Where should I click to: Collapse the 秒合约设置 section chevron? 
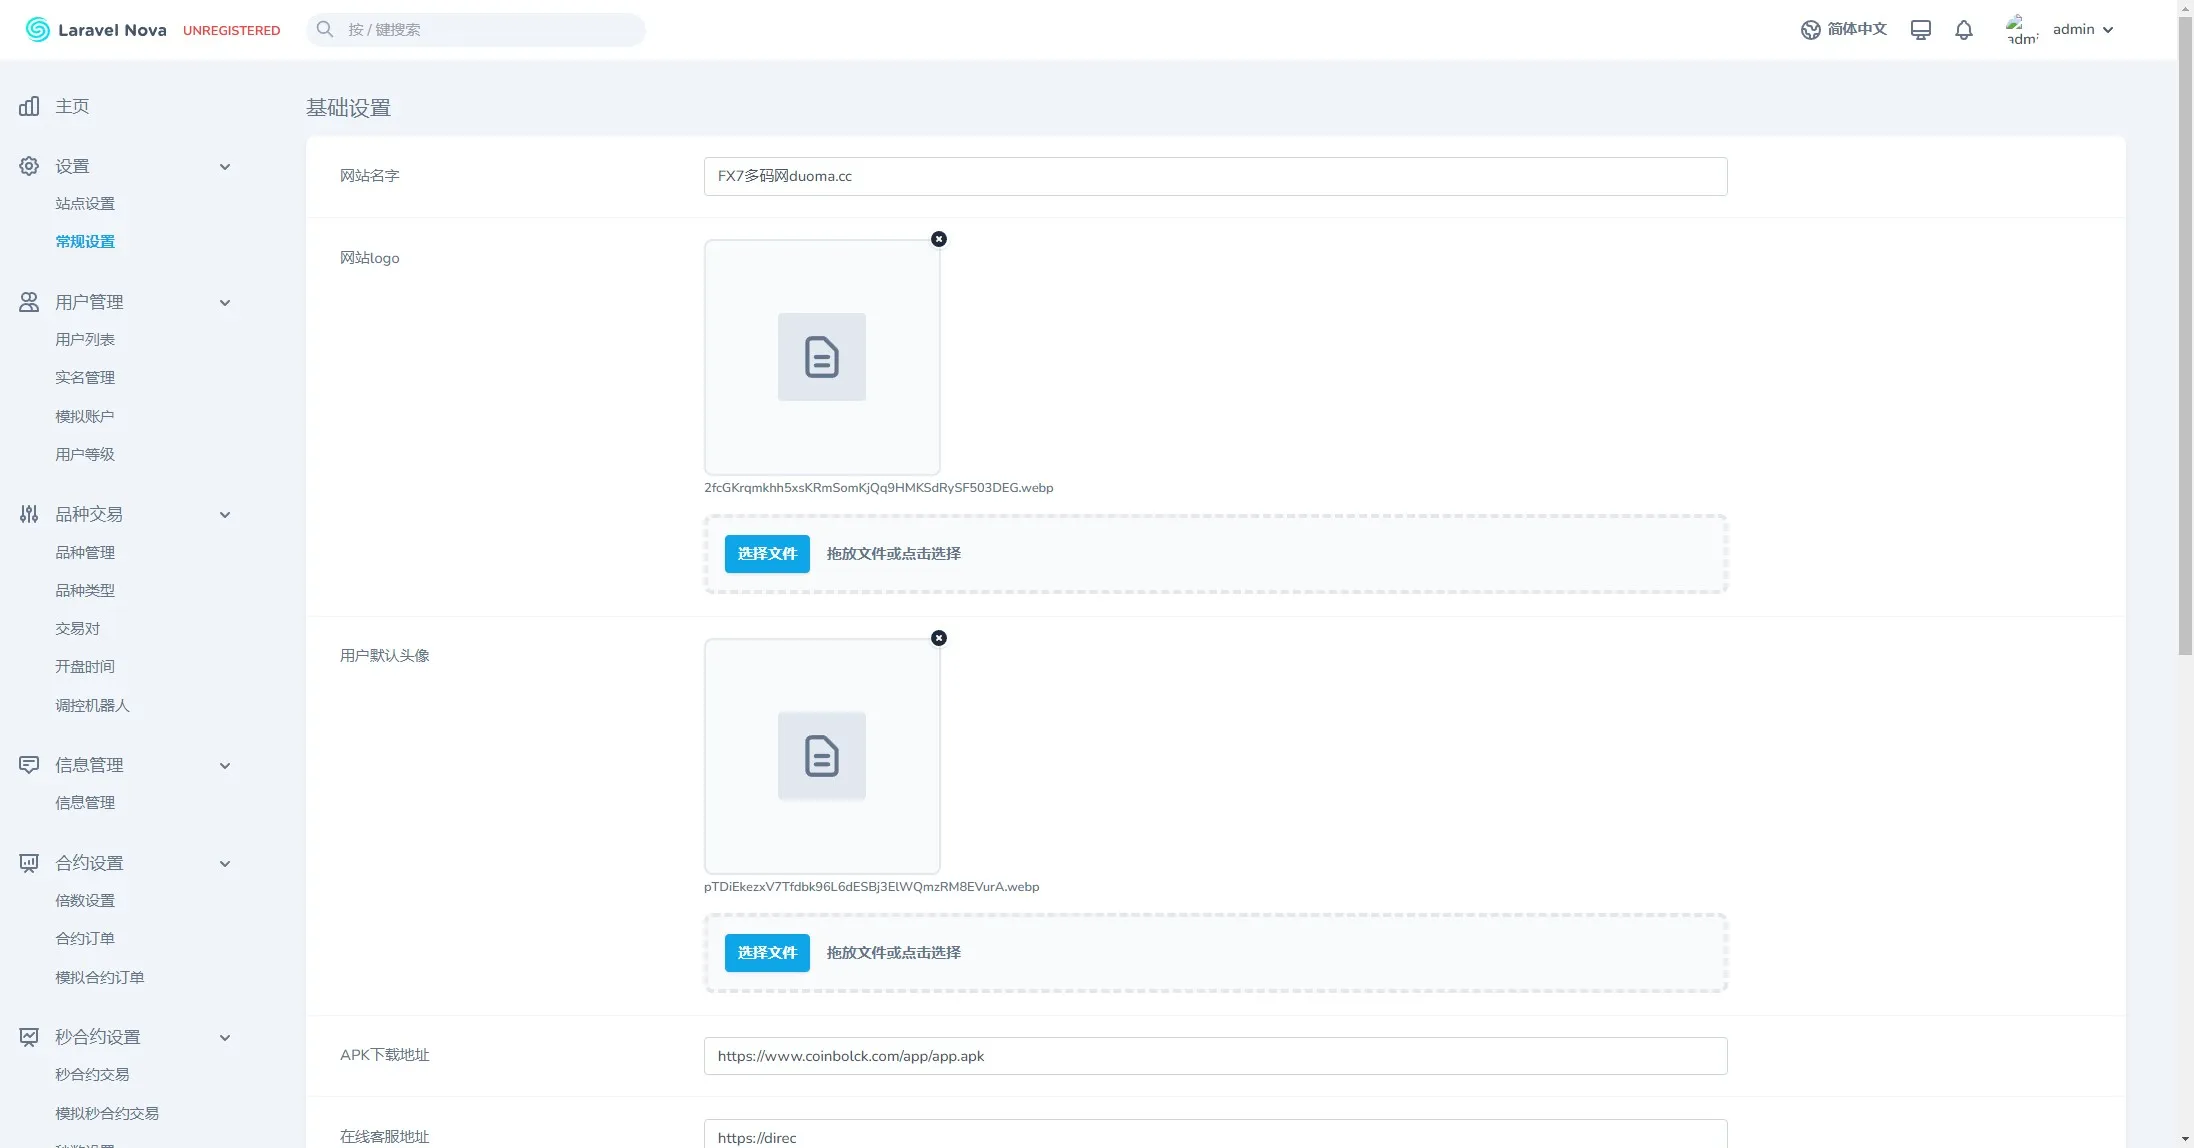coord(225,1038)
